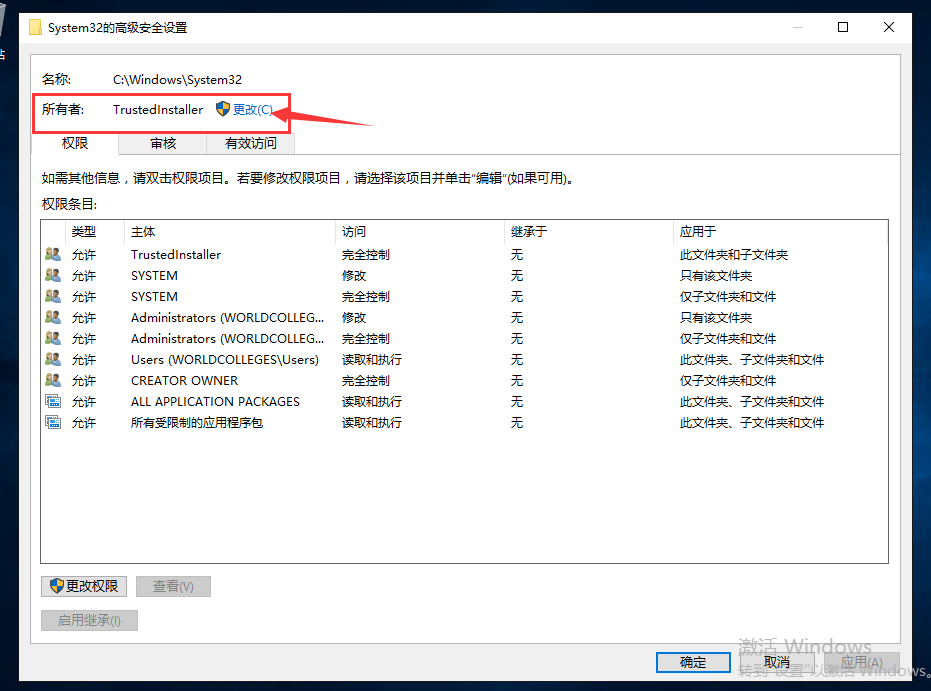Select package icon of 所有受限制的应用程序包 entry
The image size is (931, 691).
pos(53,423)
